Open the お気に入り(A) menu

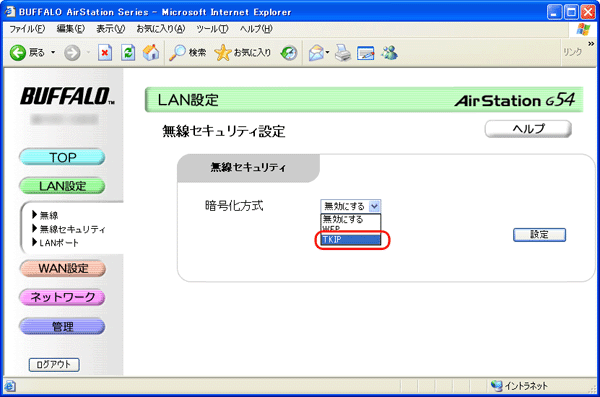pyautogui.click(x=161, y=29)
